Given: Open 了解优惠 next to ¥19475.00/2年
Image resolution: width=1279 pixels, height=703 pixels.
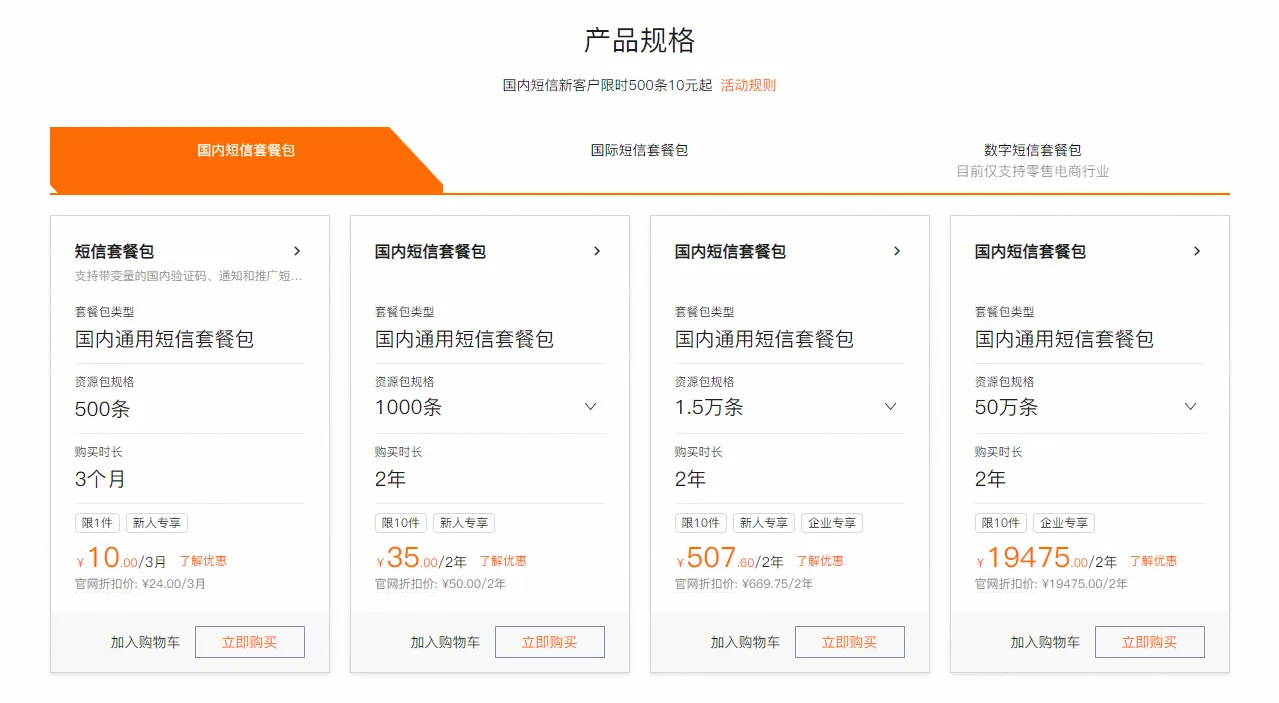Looking at the screenshot, I should click(x=1154, y=561).
